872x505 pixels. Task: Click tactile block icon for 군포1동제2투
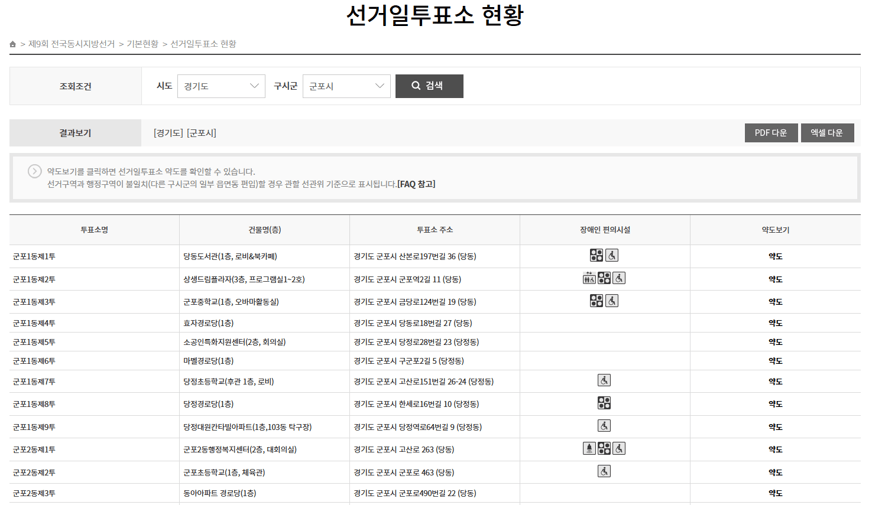604,278
